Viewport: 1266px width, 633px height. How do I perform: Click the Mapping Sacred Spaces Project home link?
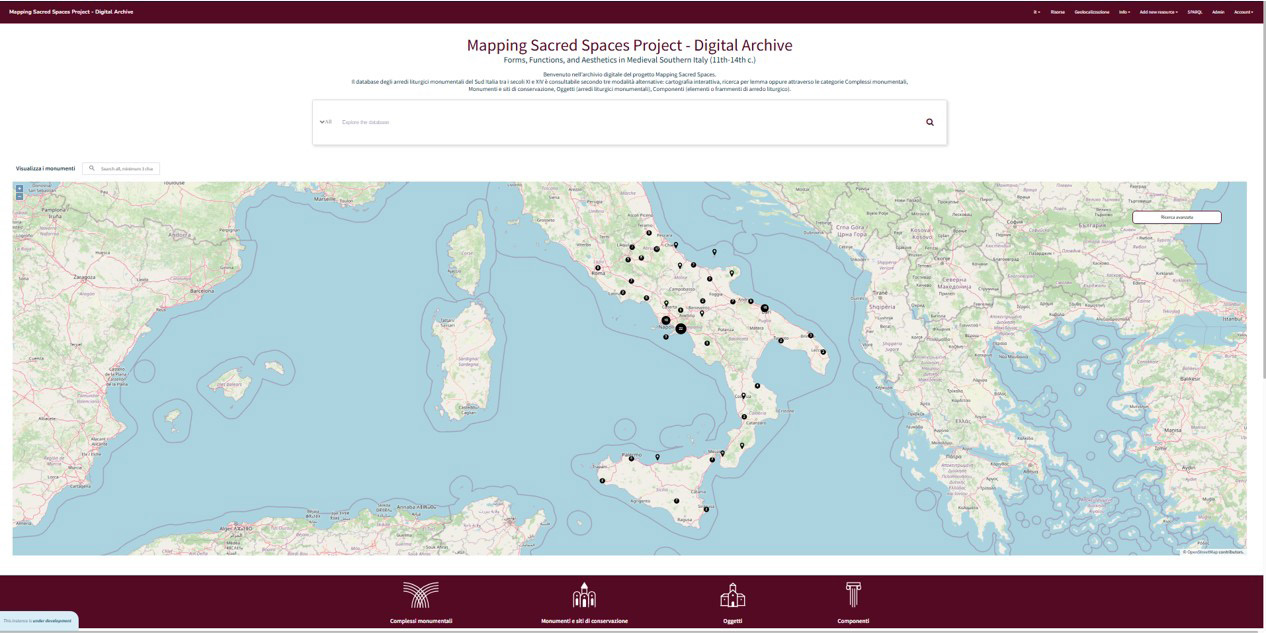point(71,12)
